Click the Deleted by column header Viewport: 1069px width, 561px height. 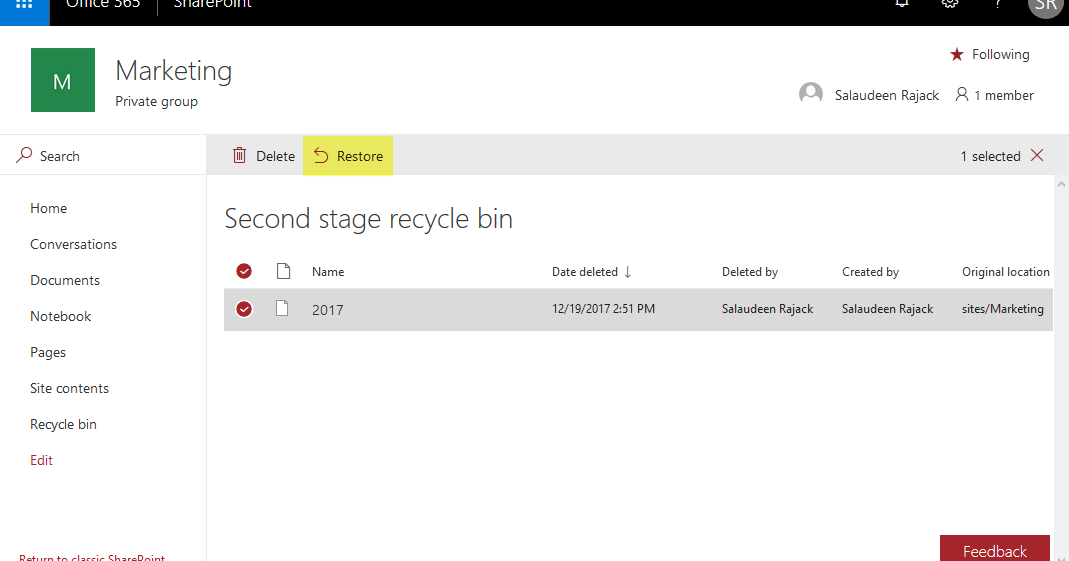coord(750,271)
